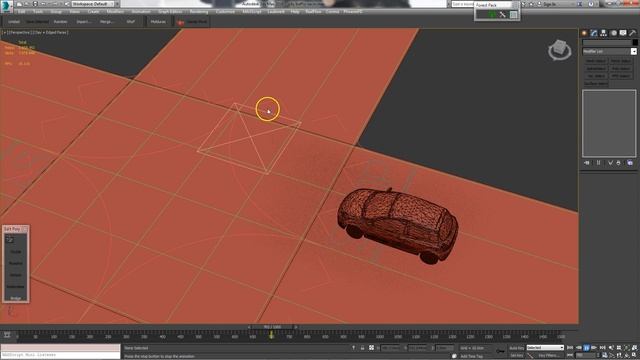Click the Zoom Extents All icon
This screenshot has width=640, height=360.
click(x=635, y=348)
